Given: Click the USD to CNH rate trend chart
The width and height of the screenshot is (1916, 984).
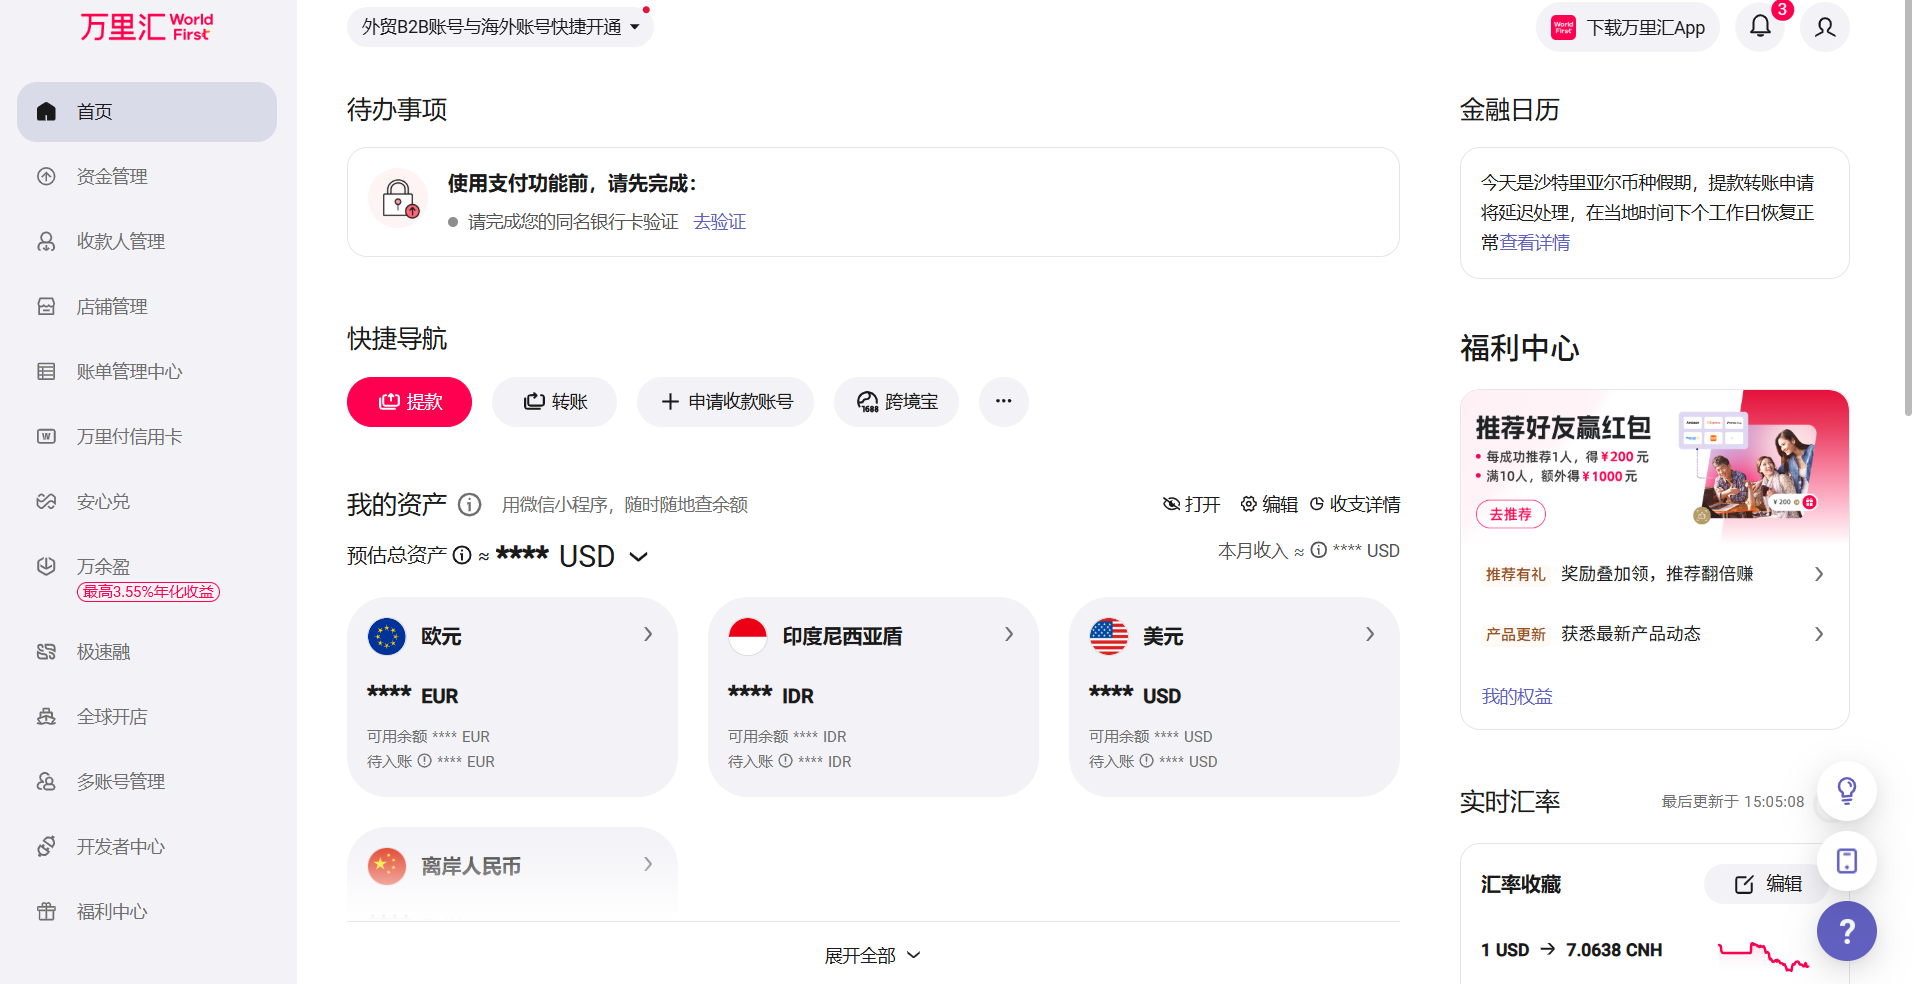Looking at the screenshot, I should point(1763,955).
